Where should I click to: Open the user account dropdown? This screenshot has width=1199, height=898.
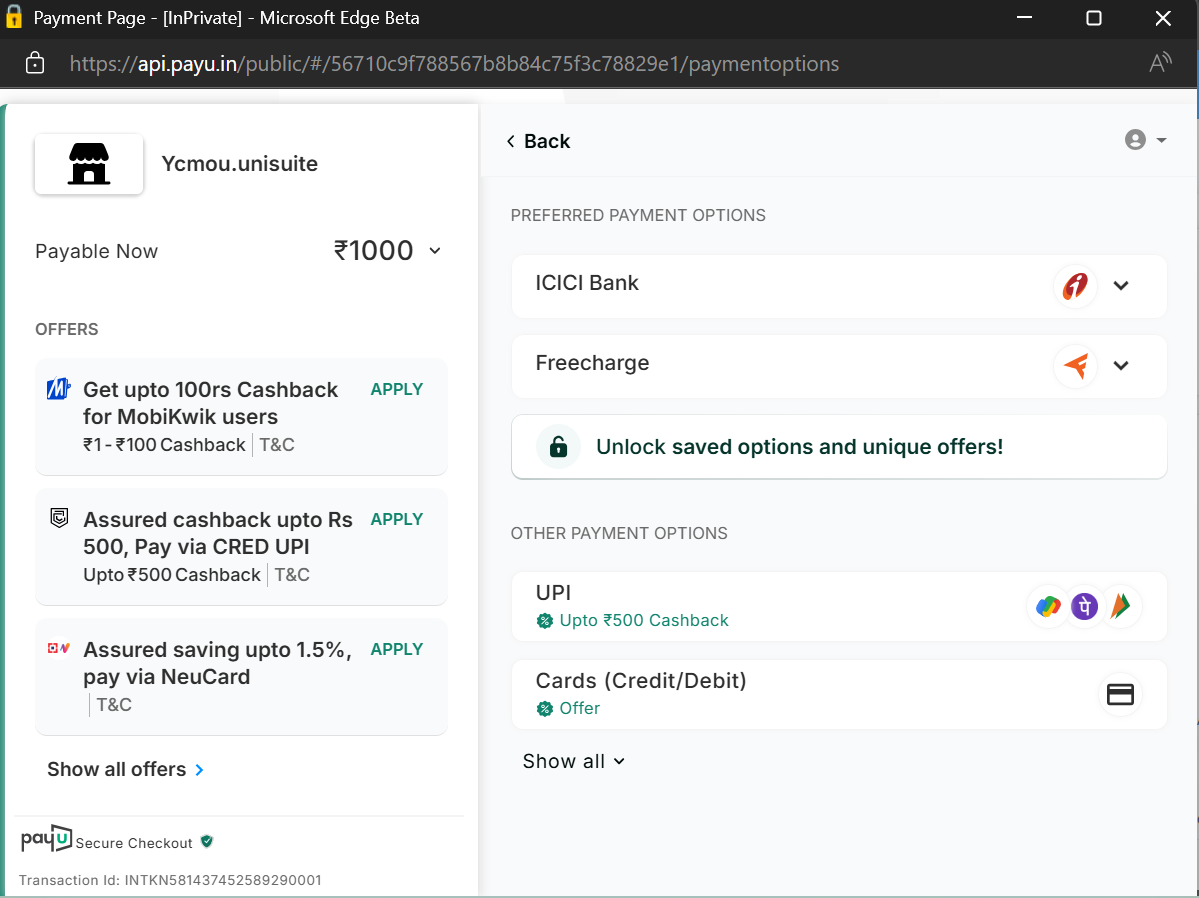click(x=1146, y=140)
